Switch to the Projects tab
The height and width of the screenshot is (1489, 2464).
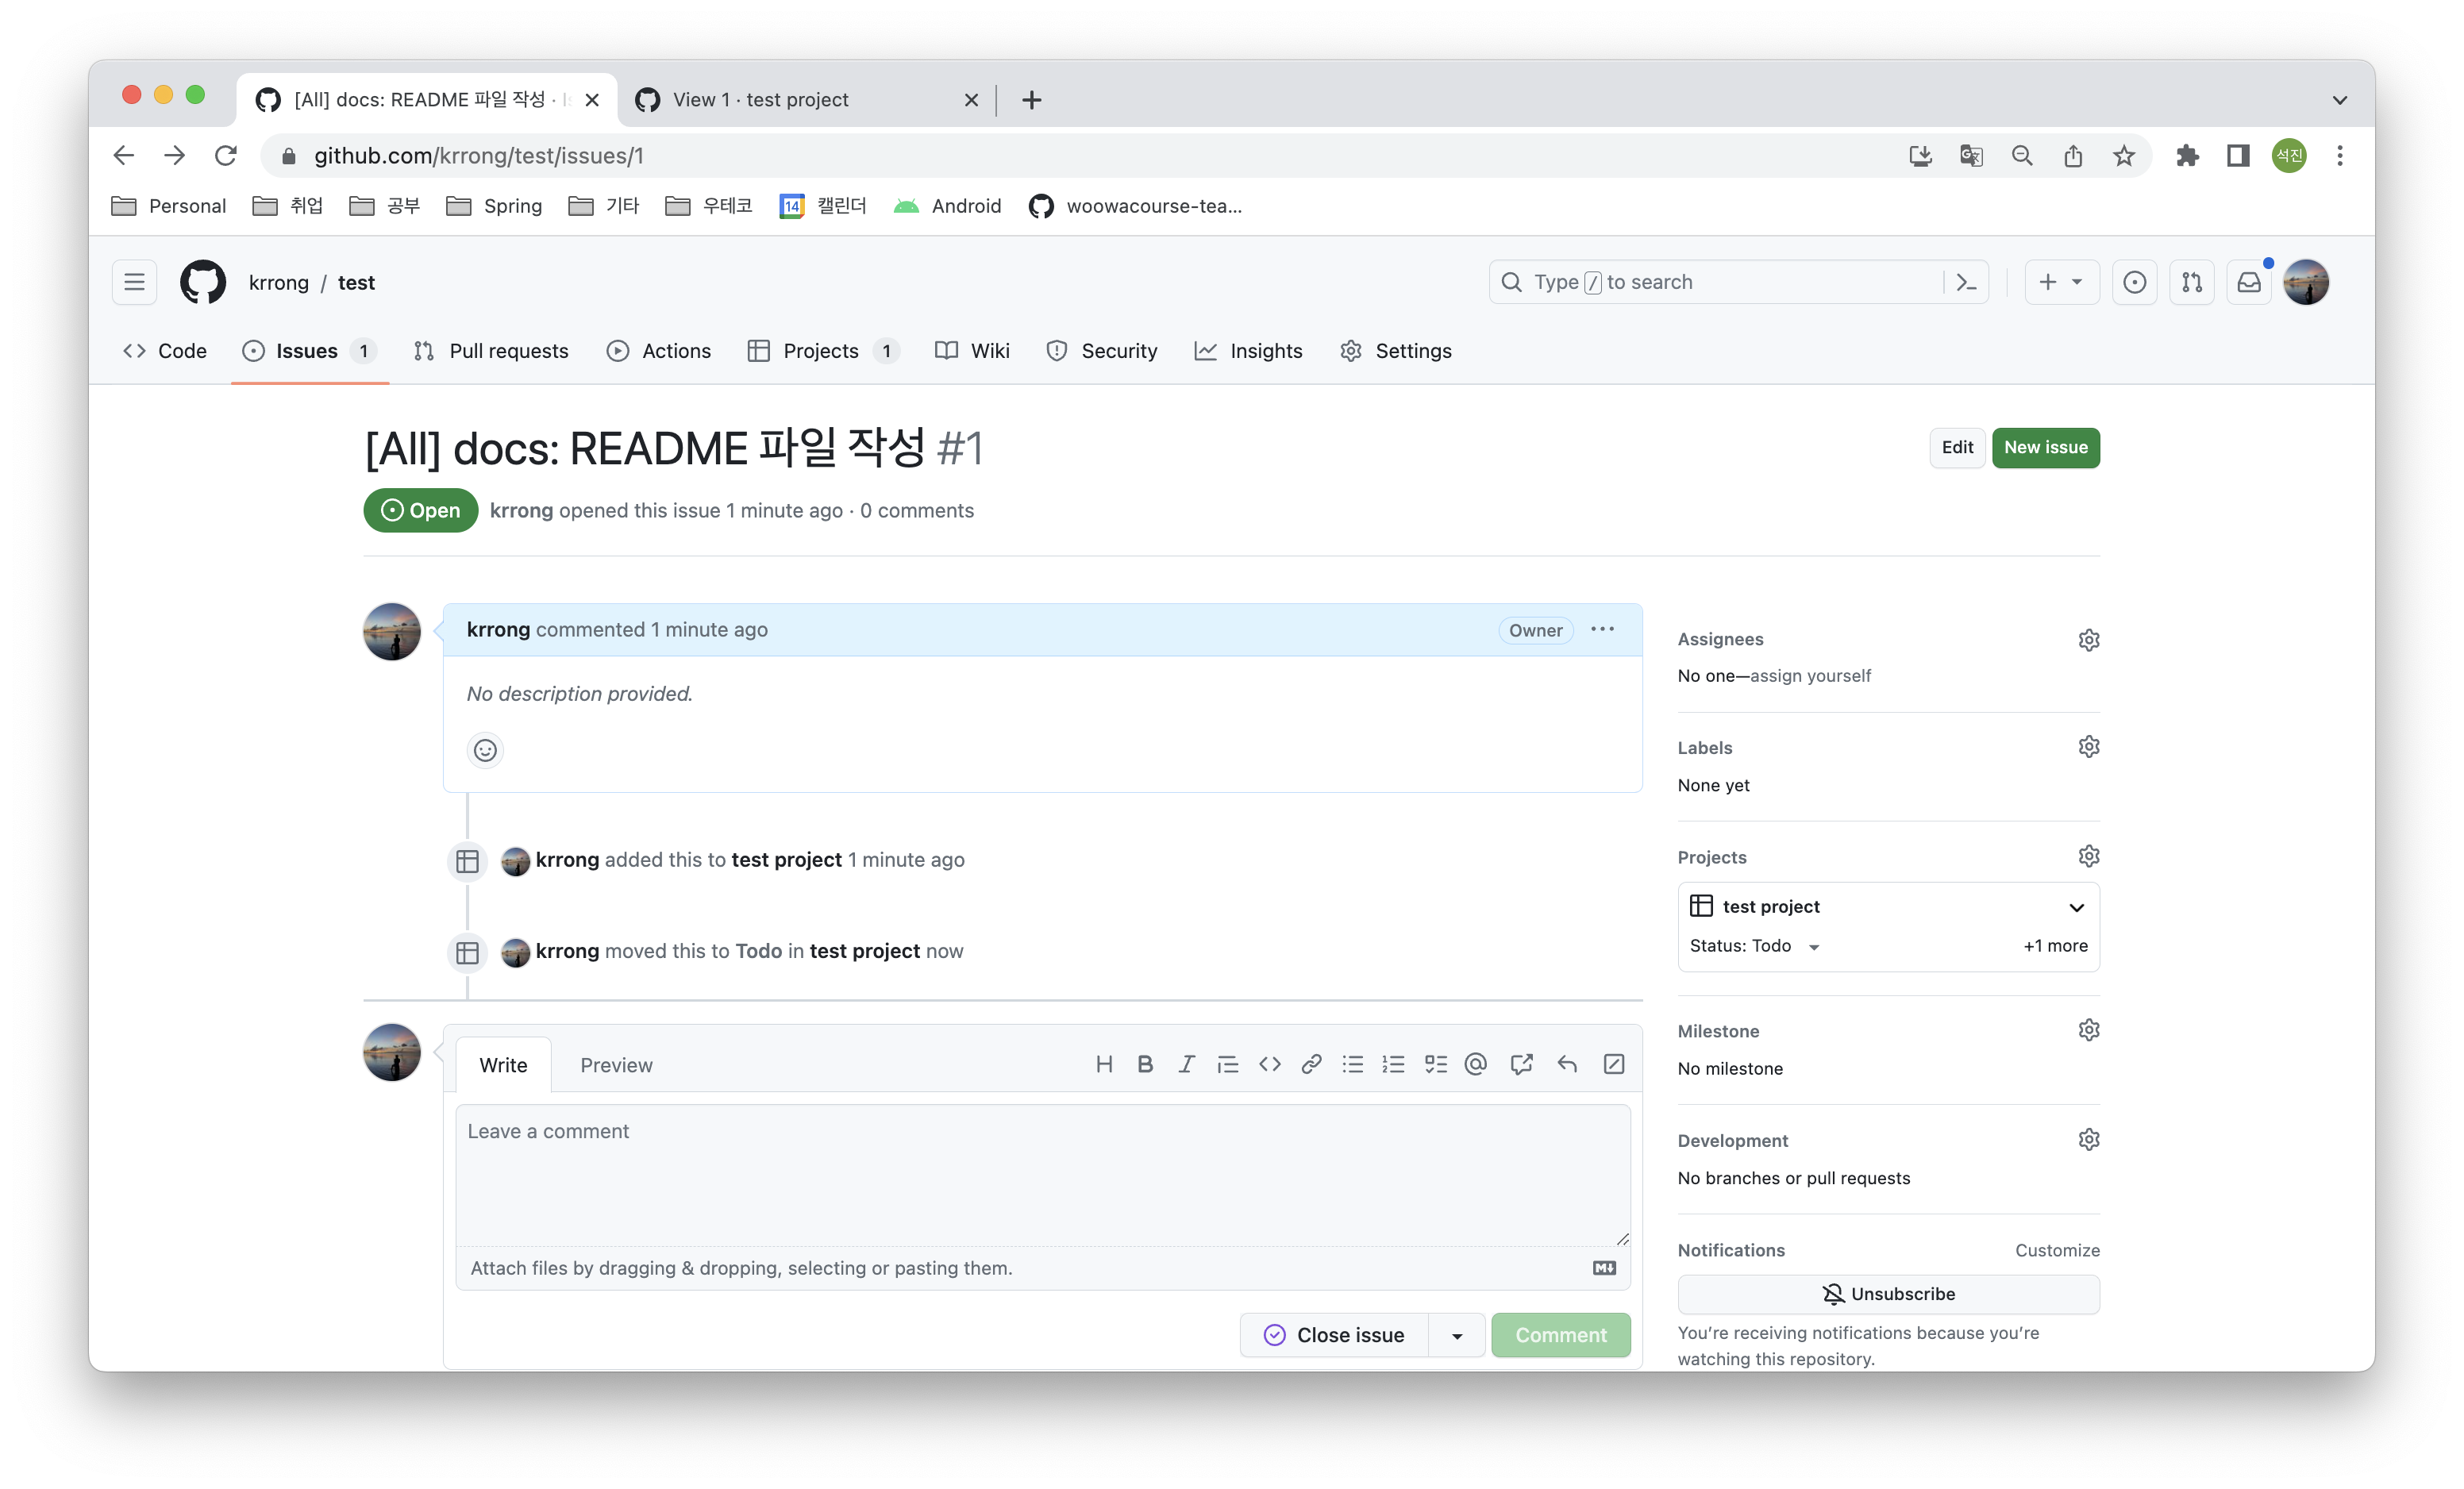click(823, 351)
